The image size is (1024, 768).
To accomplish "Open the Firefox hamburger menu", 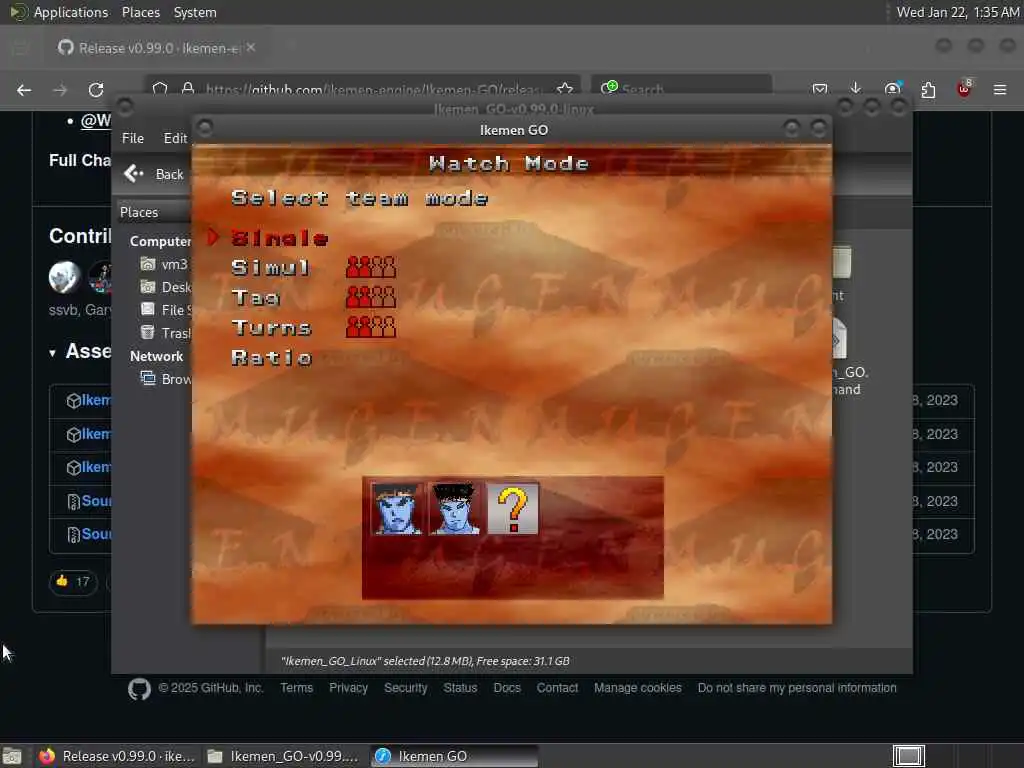I will click(x=1000, y=89).
